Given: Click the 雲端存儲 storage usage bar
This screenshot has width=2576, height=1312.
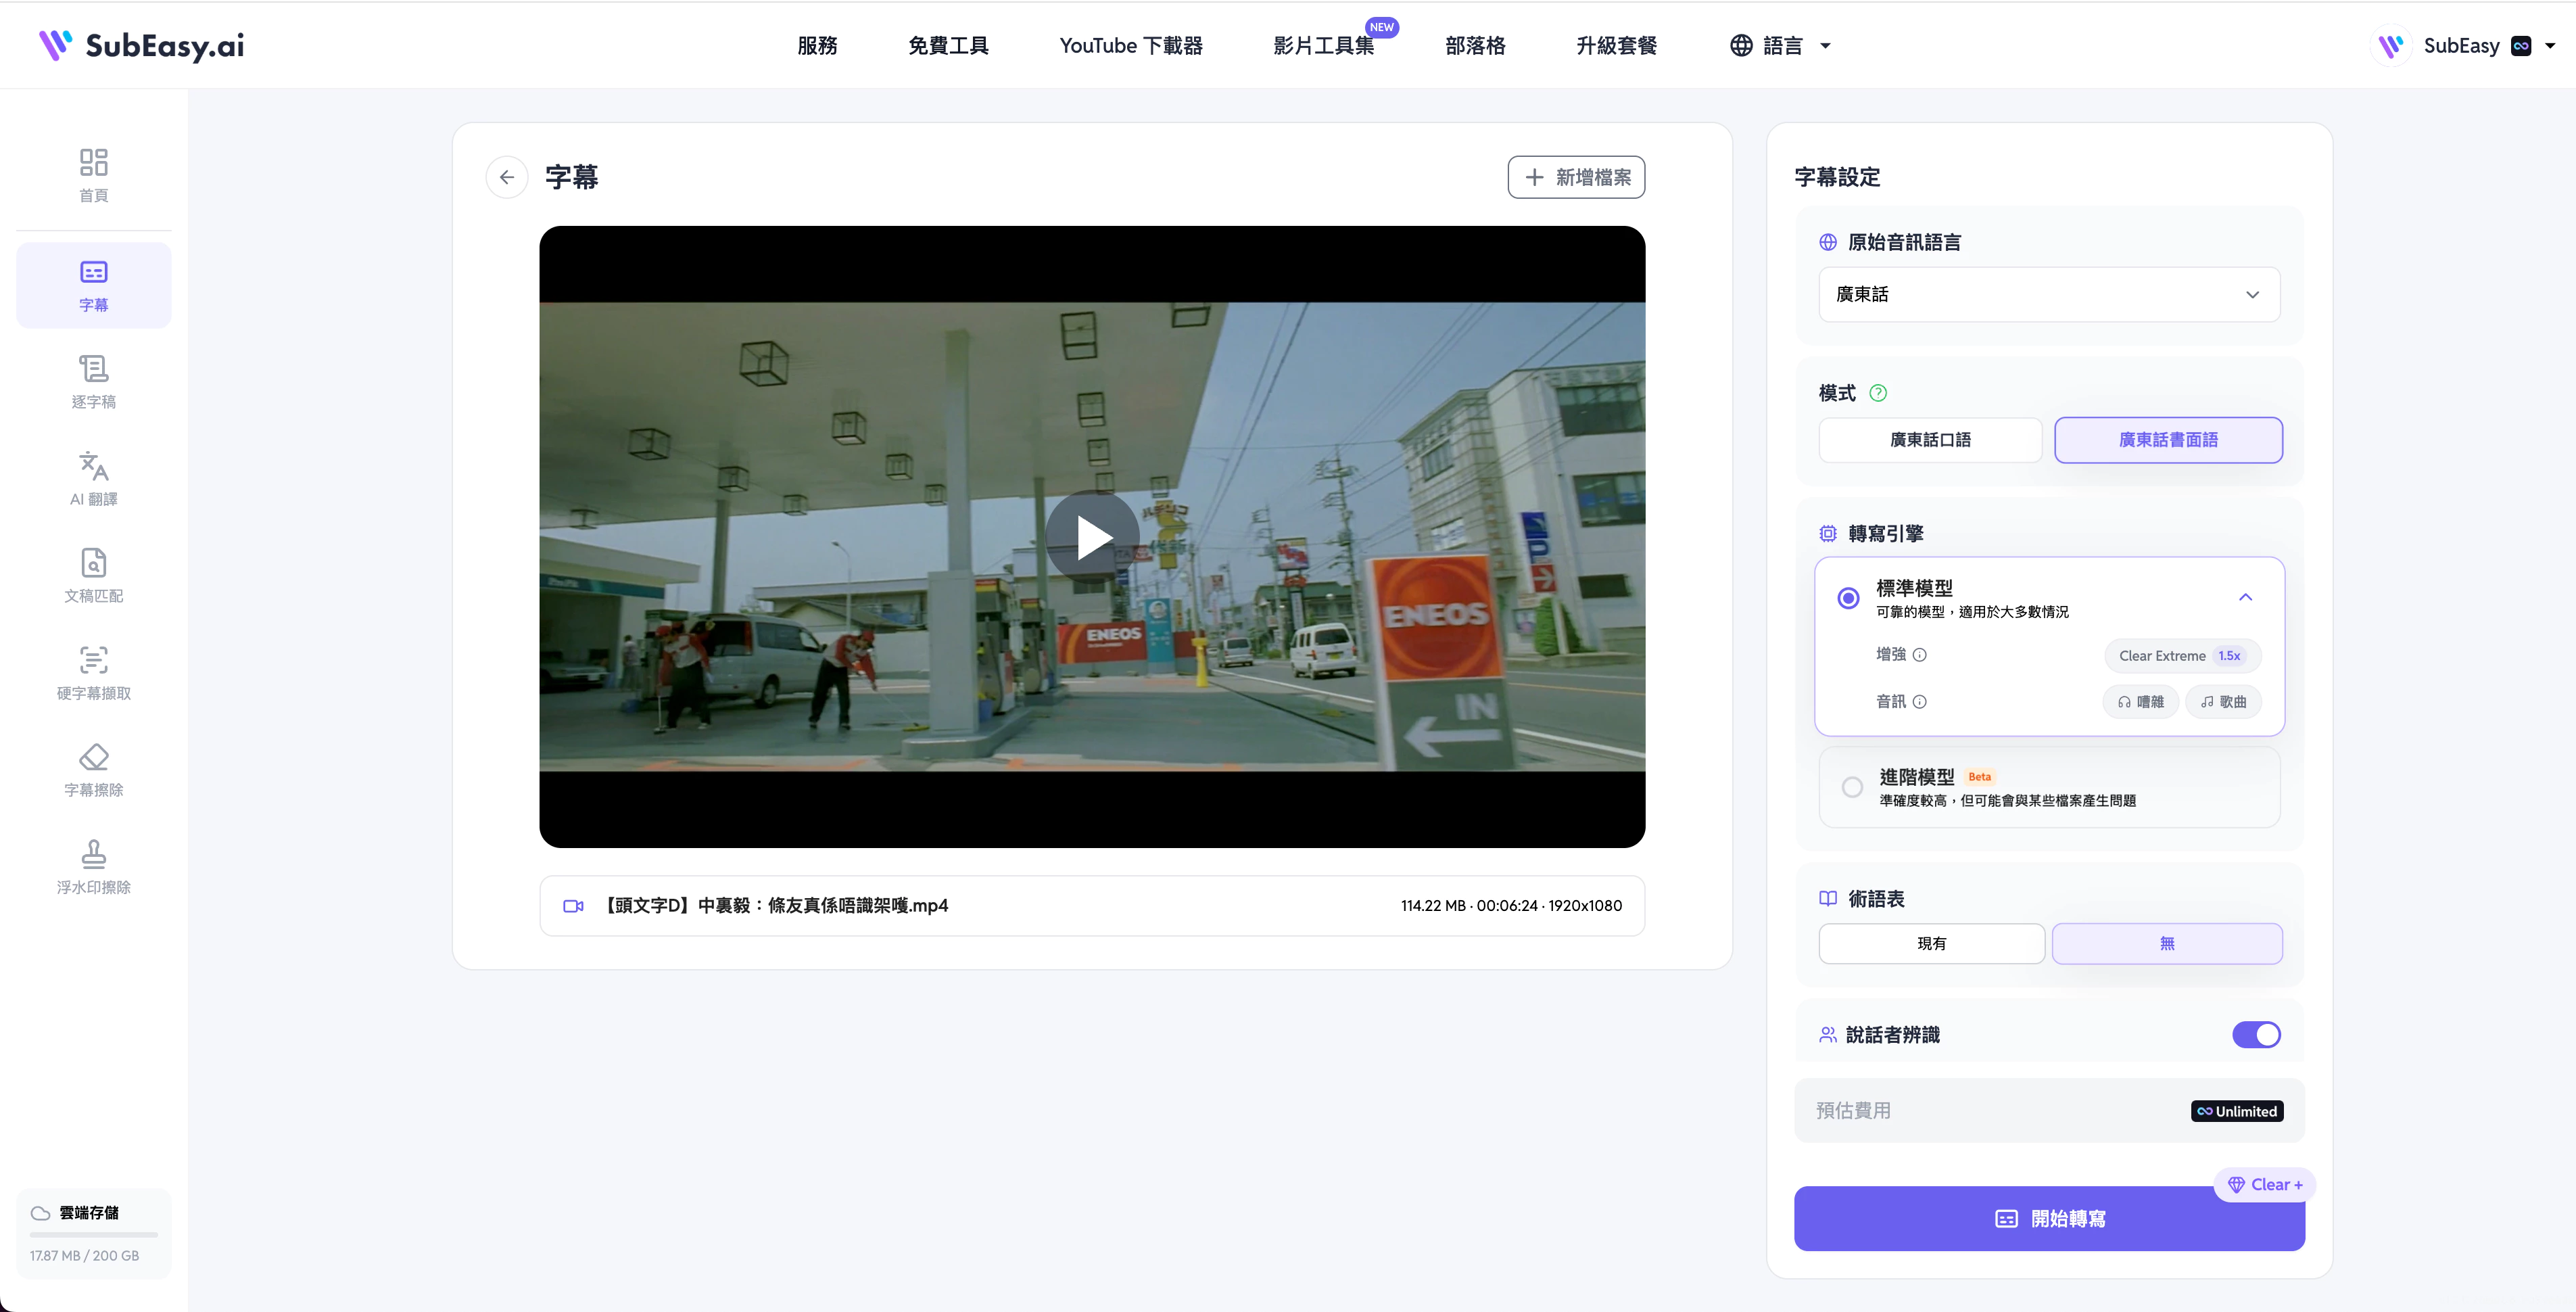Looking at the screenshot, I should pyautogui.click(x=93, y=1236).
